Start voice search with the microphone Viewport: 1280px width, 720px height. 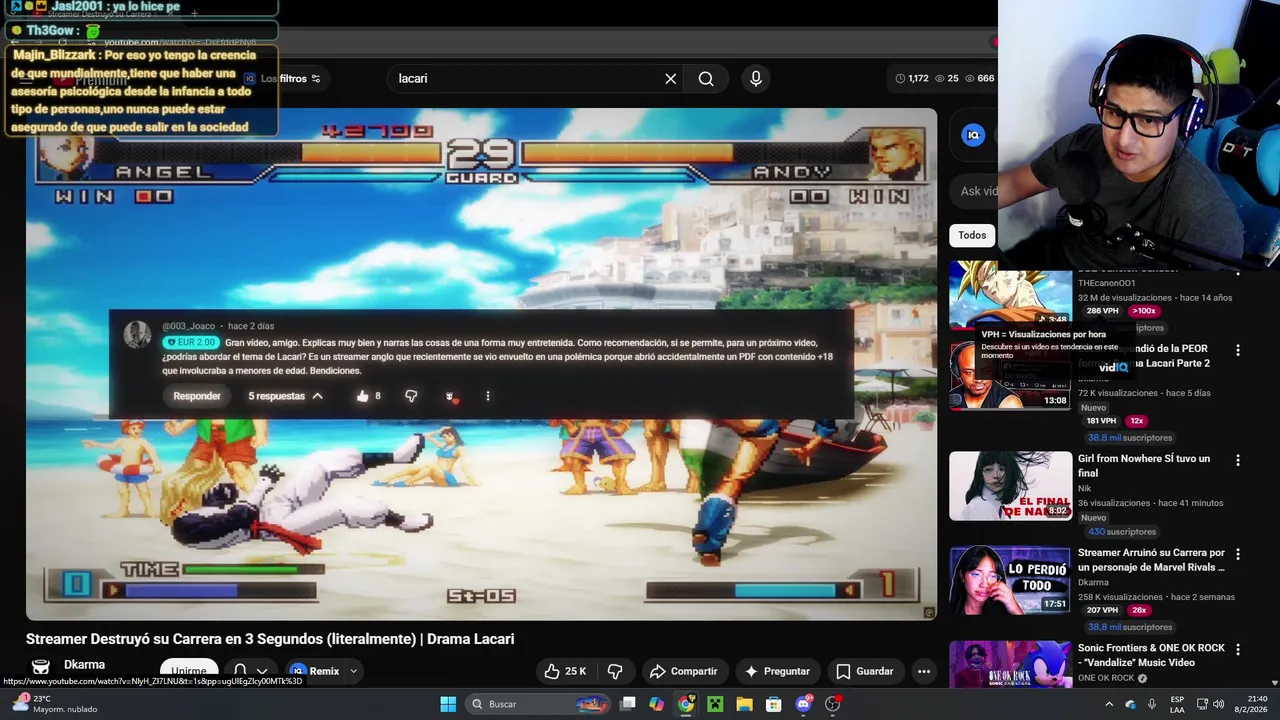tap(756, 79)
